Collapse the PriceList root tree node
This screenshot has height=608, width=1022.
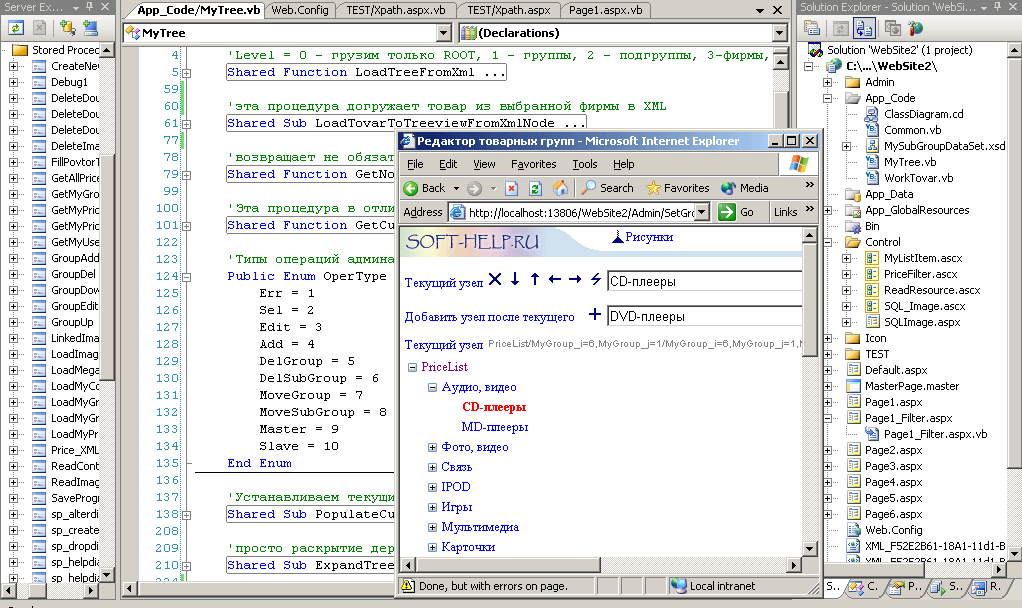tap(412, 368)
